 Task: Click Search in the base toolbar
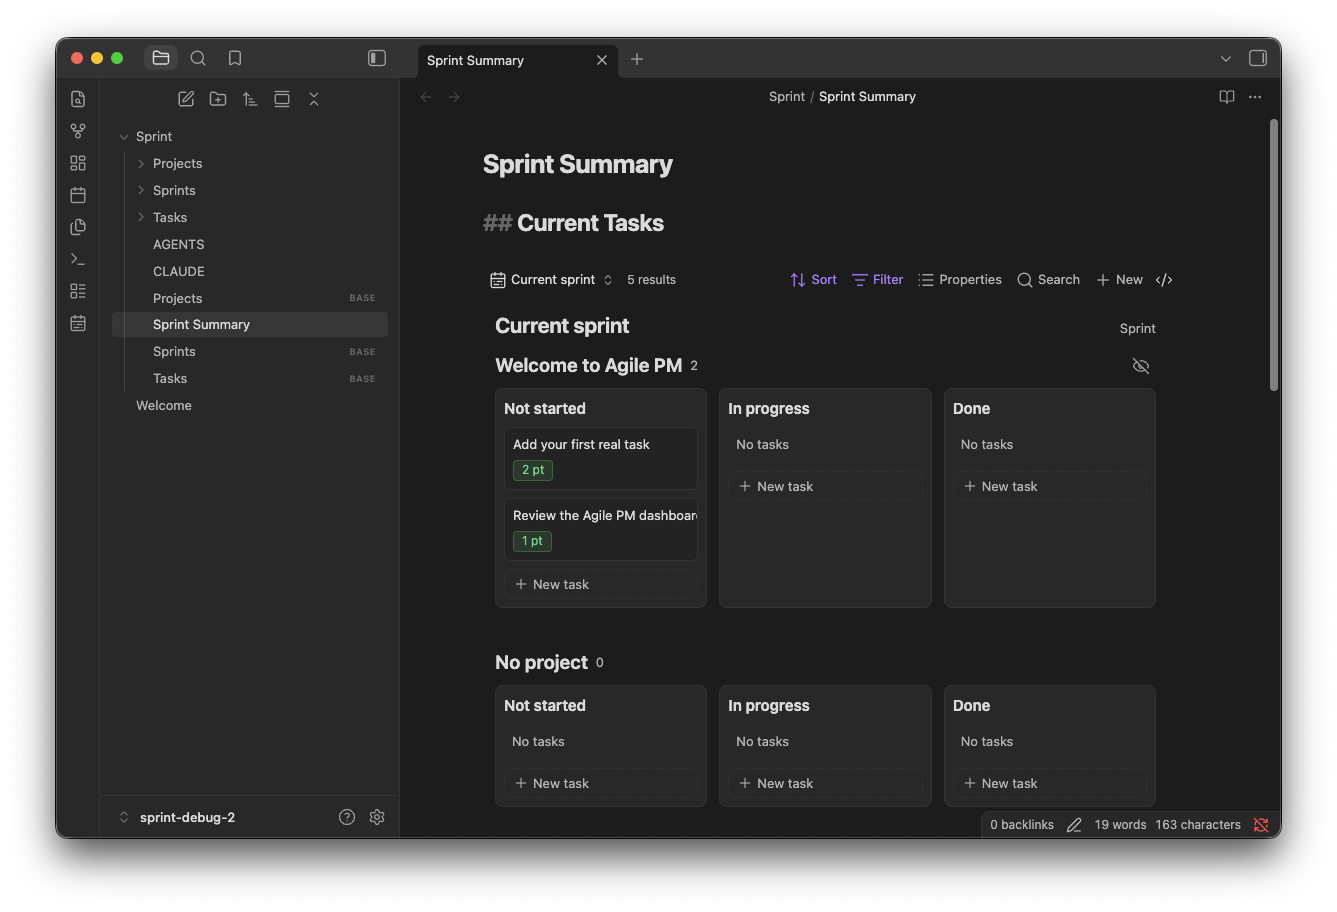pos(1049,280)
